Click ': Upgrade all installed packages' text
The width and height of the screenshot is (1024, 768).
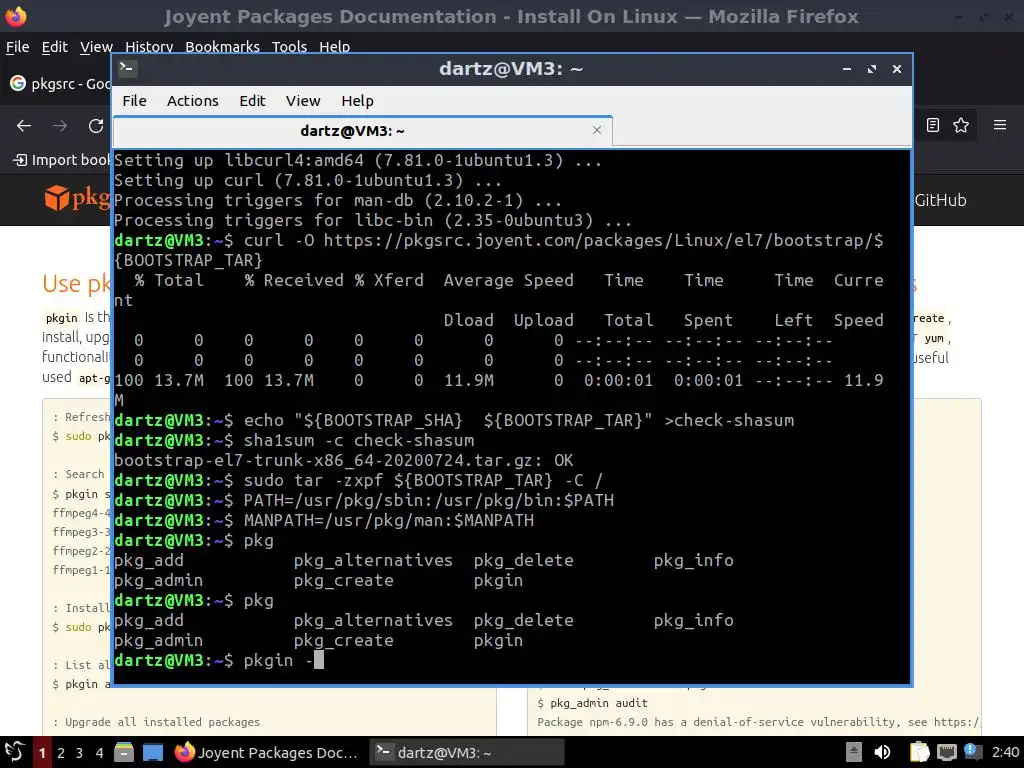coord(157,722)
